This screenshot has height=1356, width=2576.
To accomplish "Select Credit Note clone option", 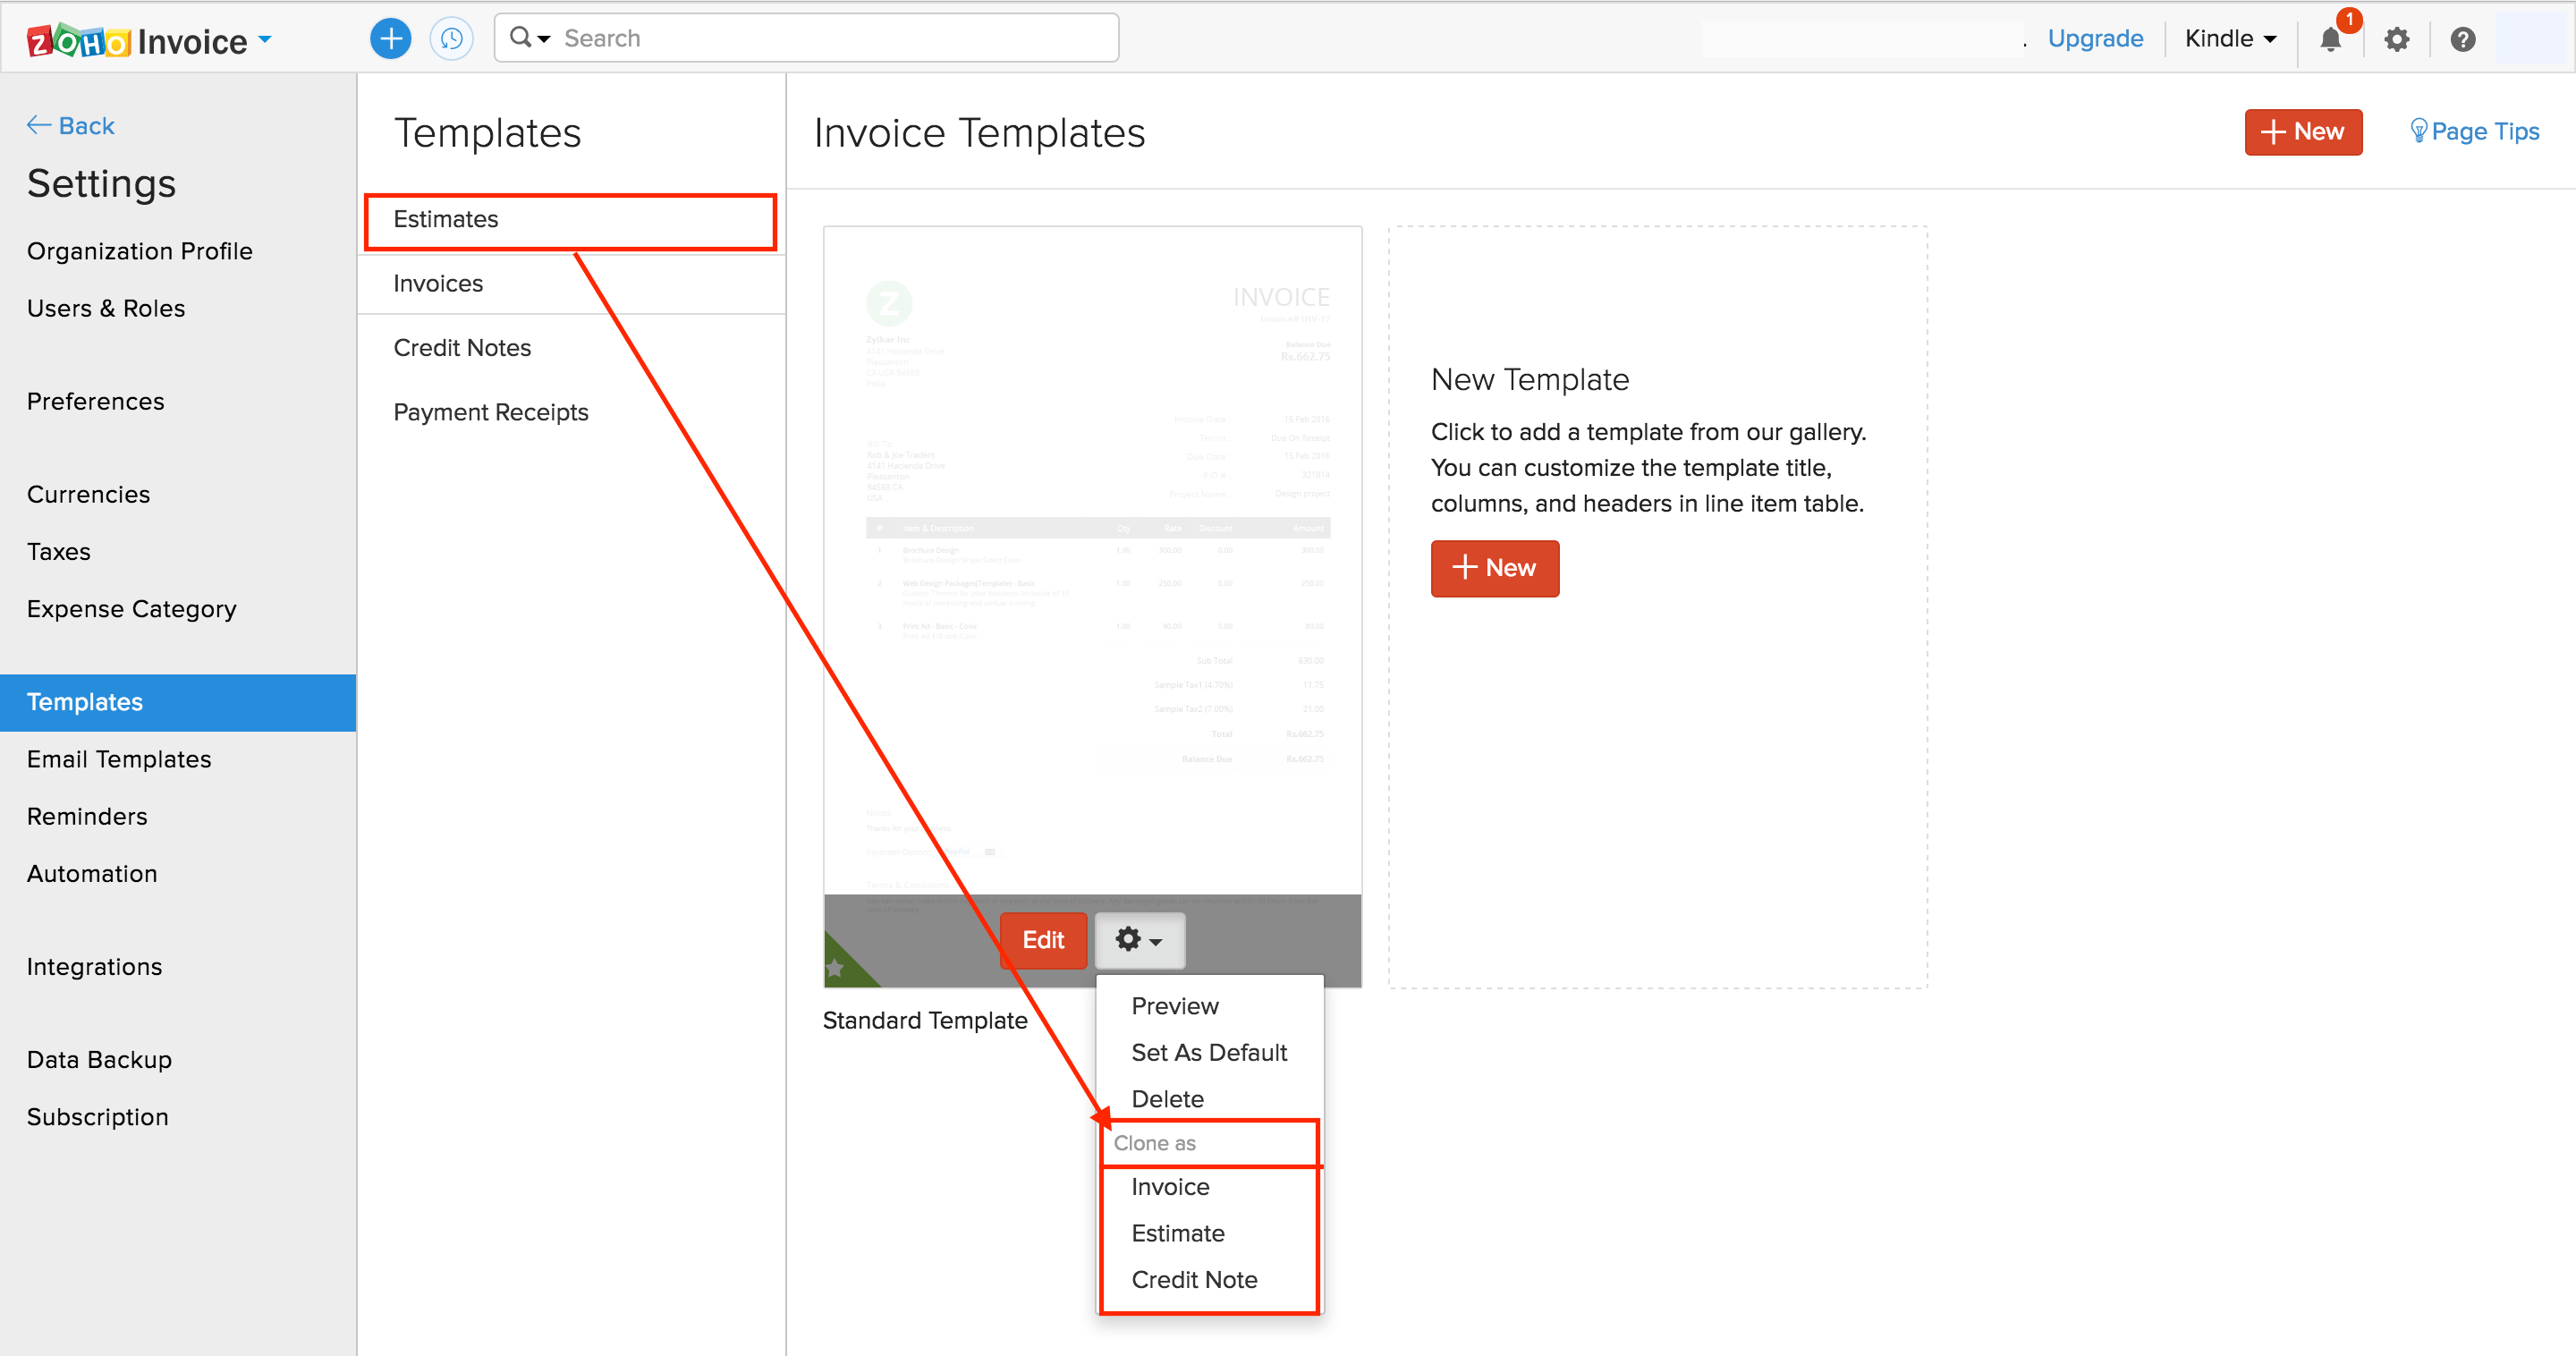I will 1194,1279.
